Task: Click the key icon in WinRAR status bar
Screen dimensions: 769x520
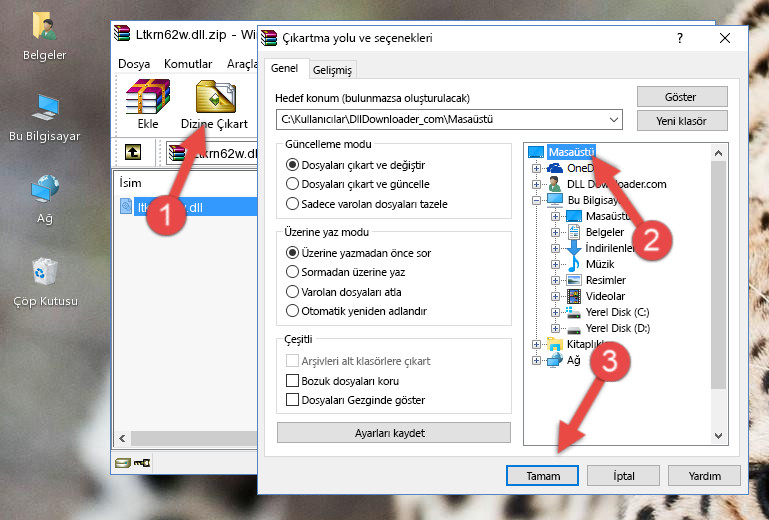Action: point(142,463)
